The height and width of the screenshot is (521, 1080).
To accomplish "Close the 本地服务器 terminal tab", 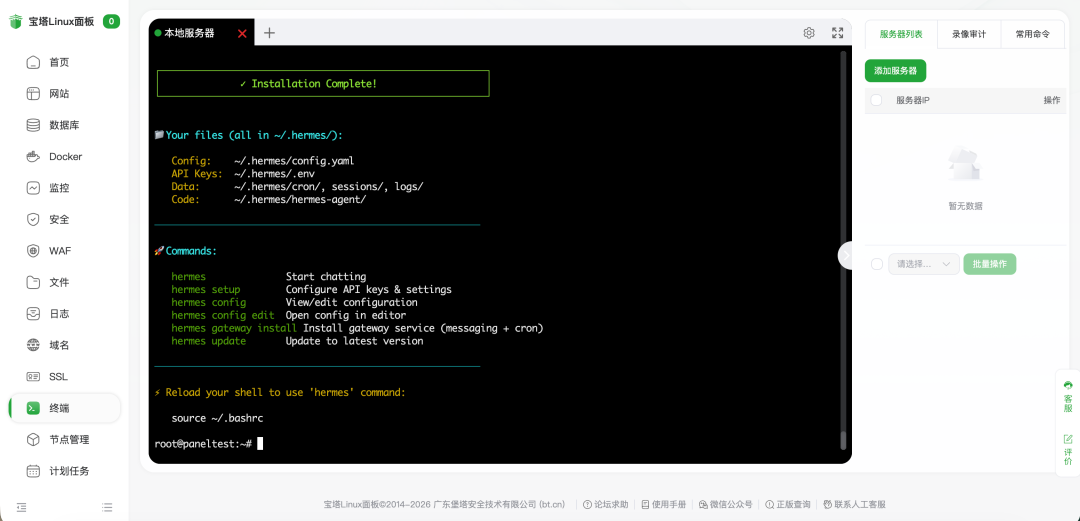I will [242, 33].
